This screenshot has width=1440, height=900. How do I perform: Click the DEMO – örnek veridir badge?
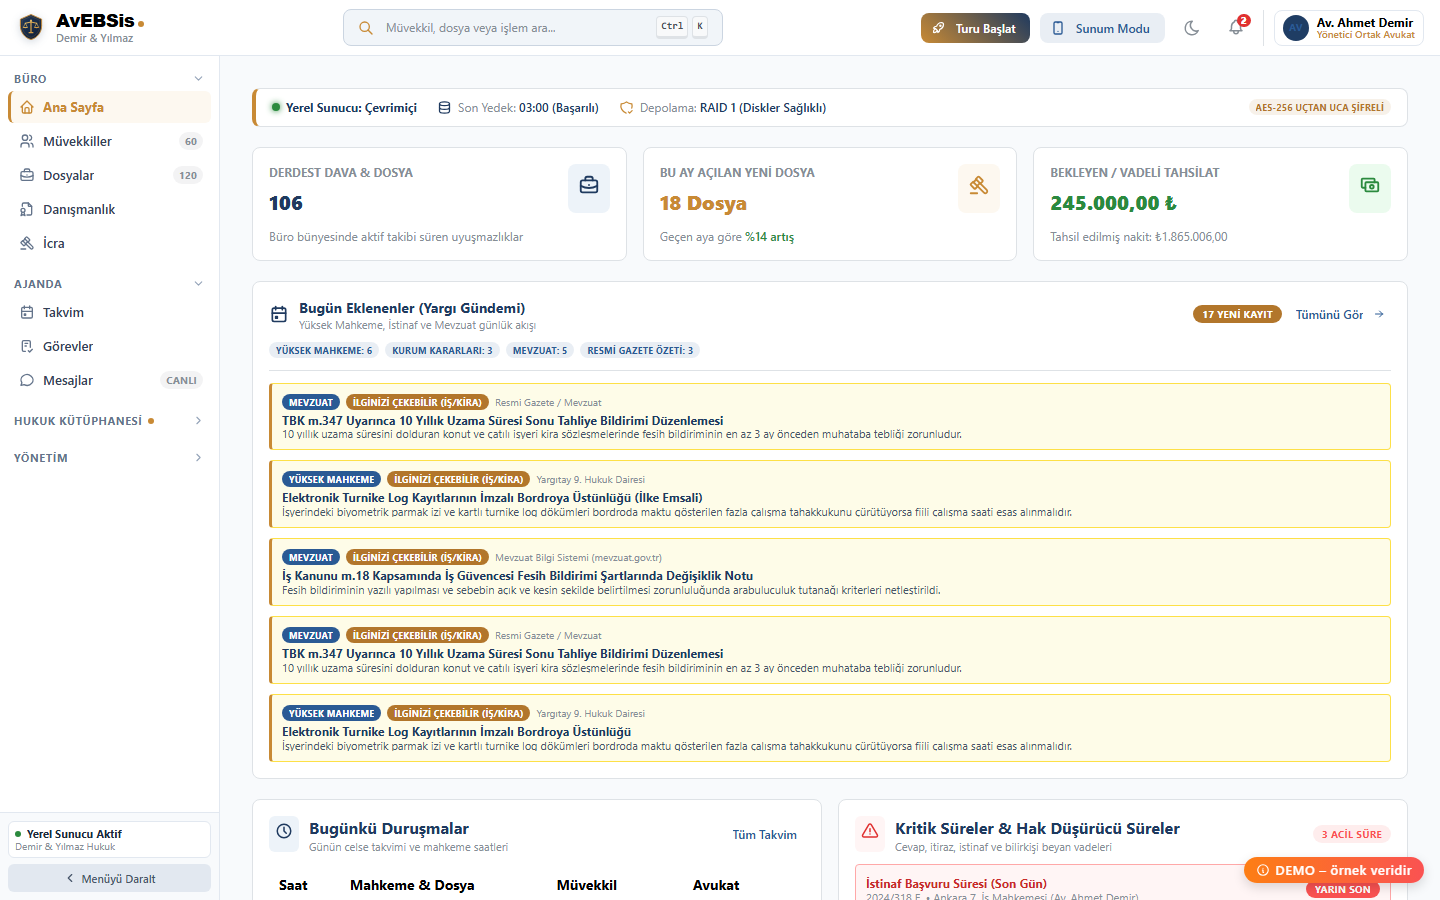[x=1334, y=870]
